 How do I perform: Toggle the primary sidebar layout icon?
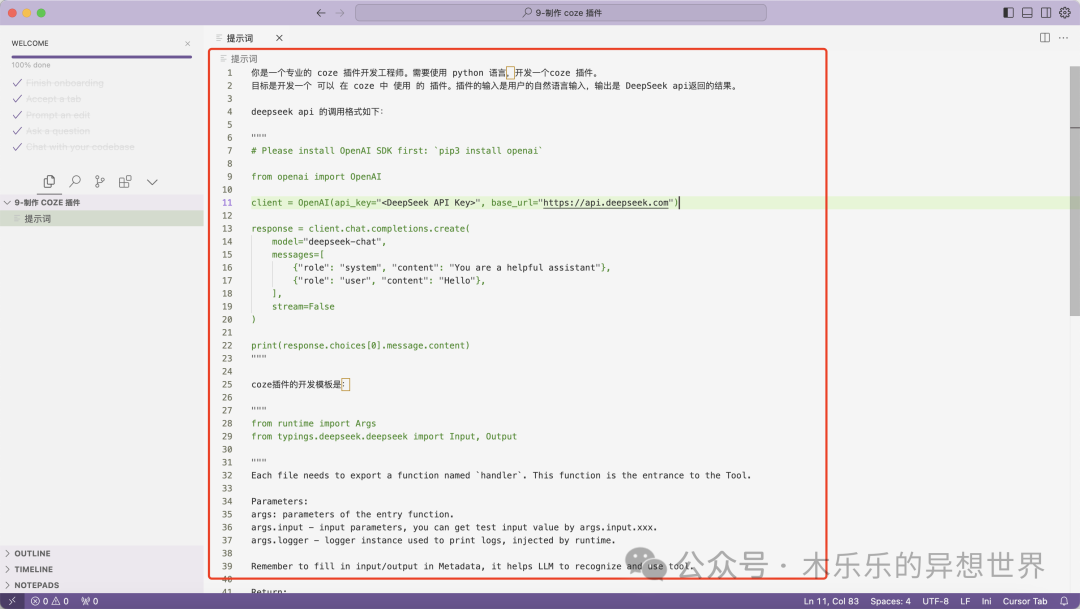tap(1008, 12)
